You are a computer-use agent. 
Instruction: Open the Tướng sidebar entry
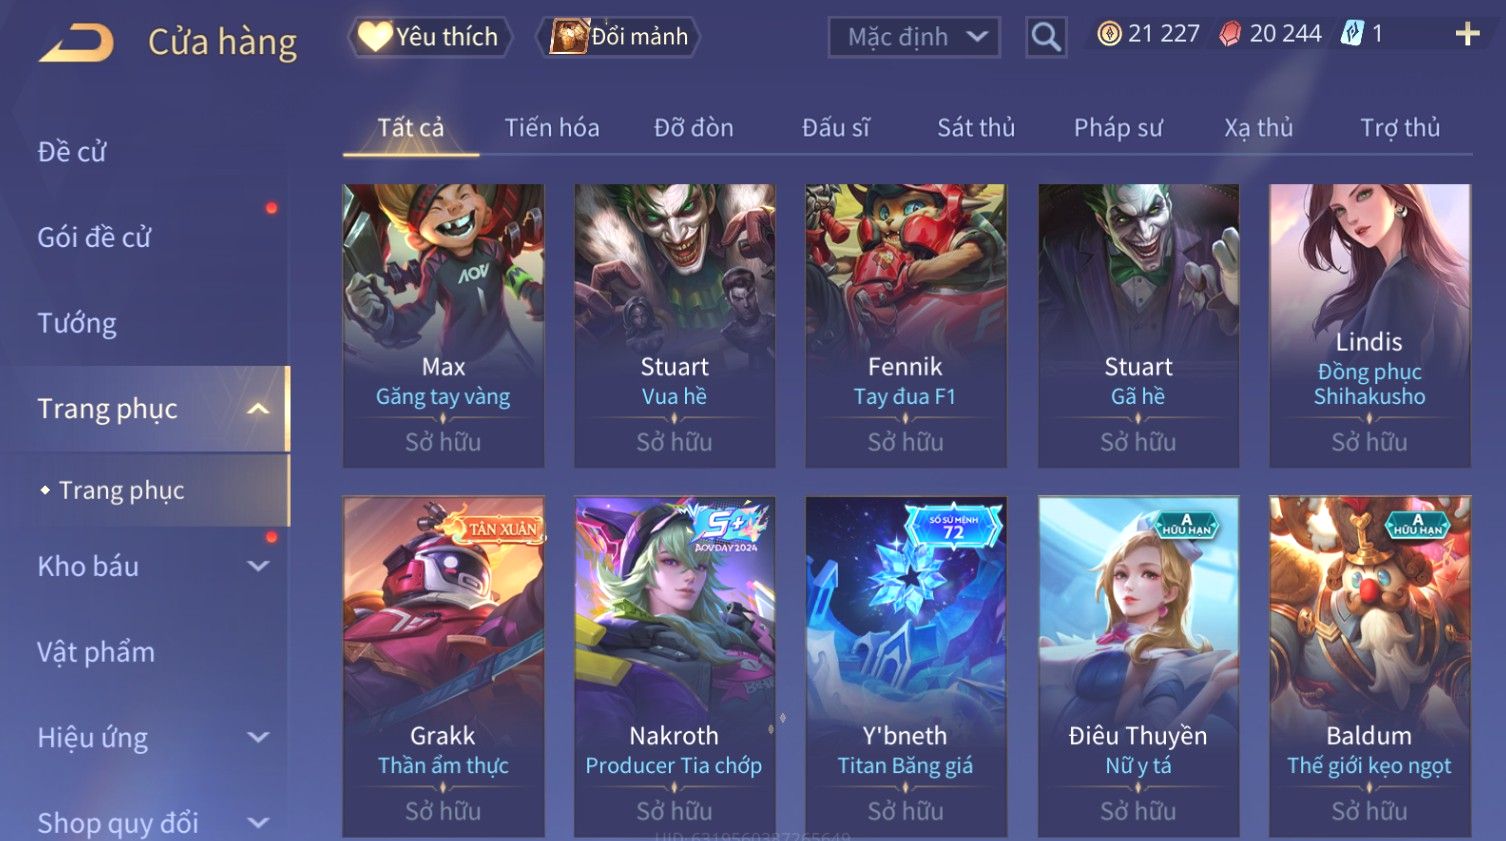click(x=77, y=323)
